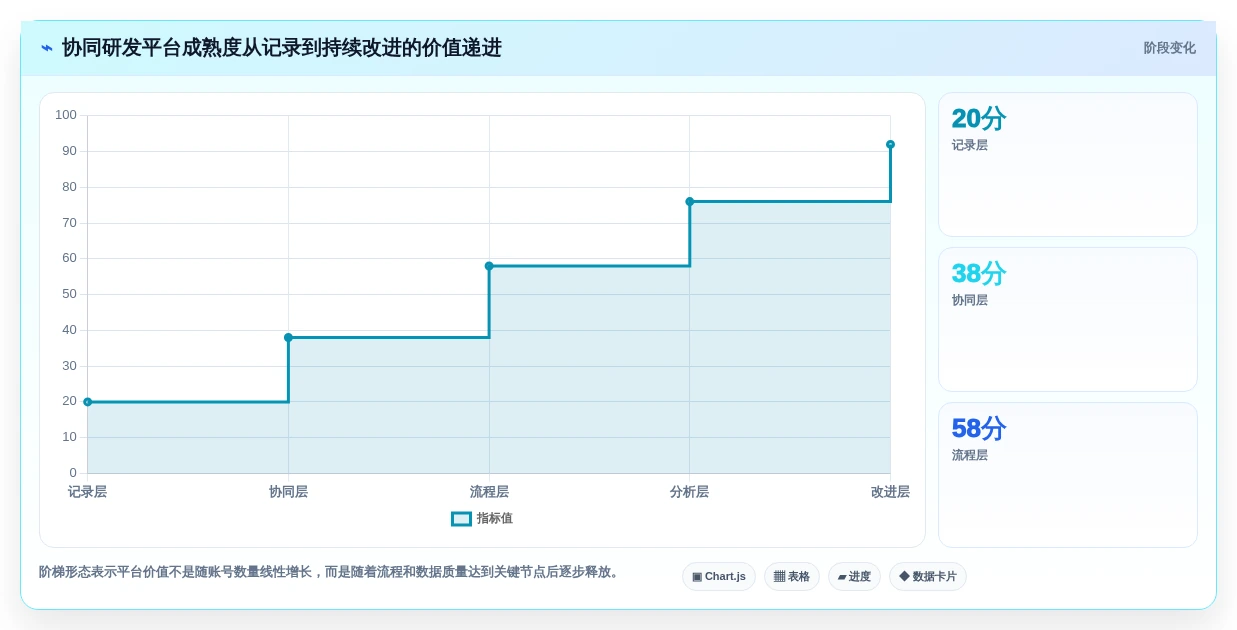Click the 58分 score value
Image resolution: width=1237 pixels, height=630 pixels.
pos(979,428)
